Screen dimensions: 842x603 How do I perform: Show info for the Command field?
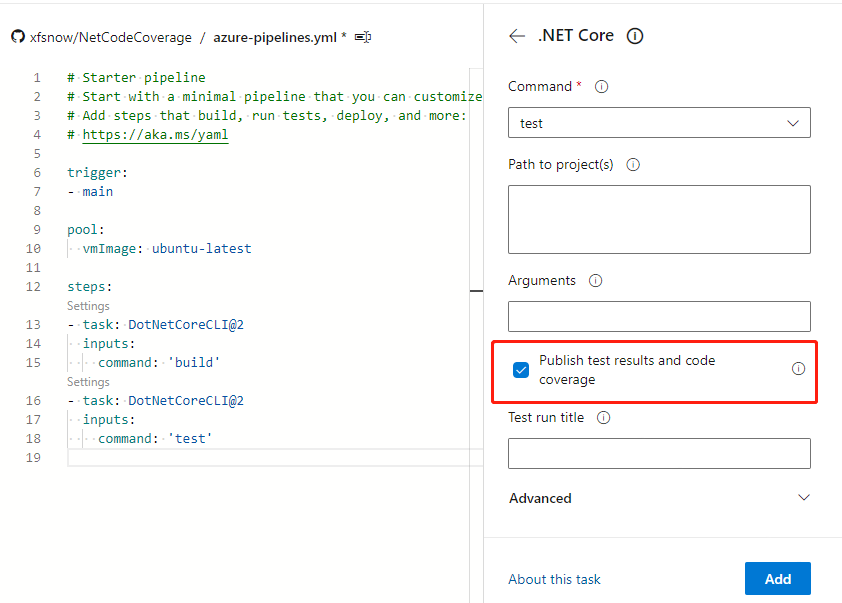coord(601,86)
